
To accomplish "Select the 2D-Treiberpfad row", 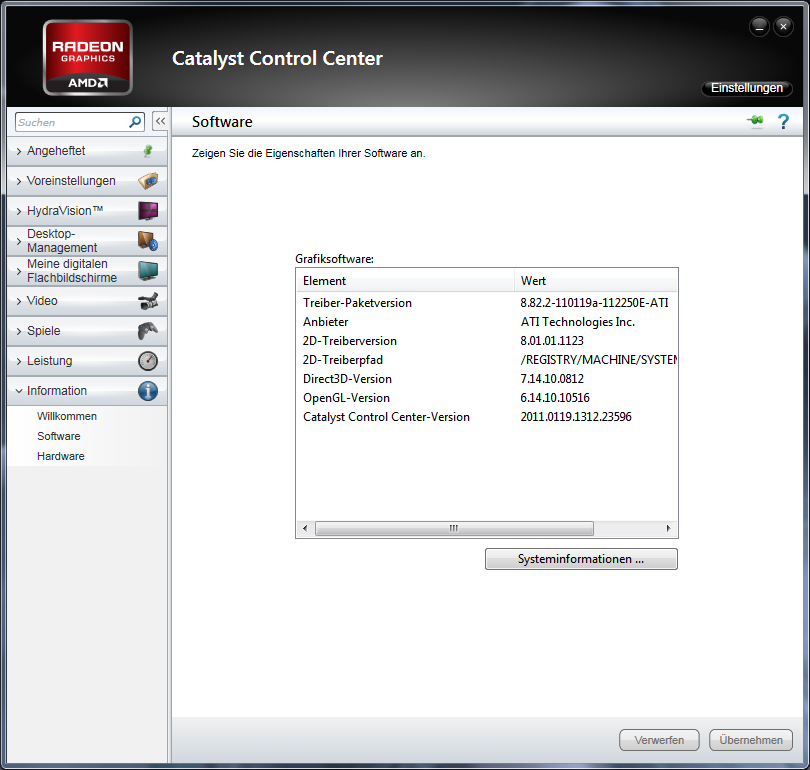I will point(487,360).
